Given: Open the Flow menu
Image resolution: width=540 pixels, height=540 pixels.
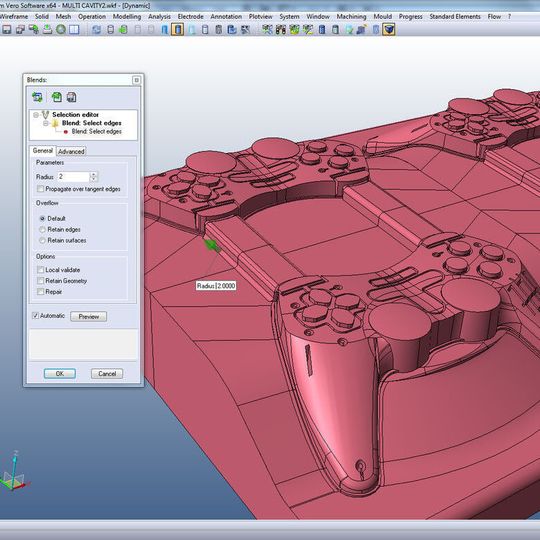Looking at the screenshot, I should (494, 16).
